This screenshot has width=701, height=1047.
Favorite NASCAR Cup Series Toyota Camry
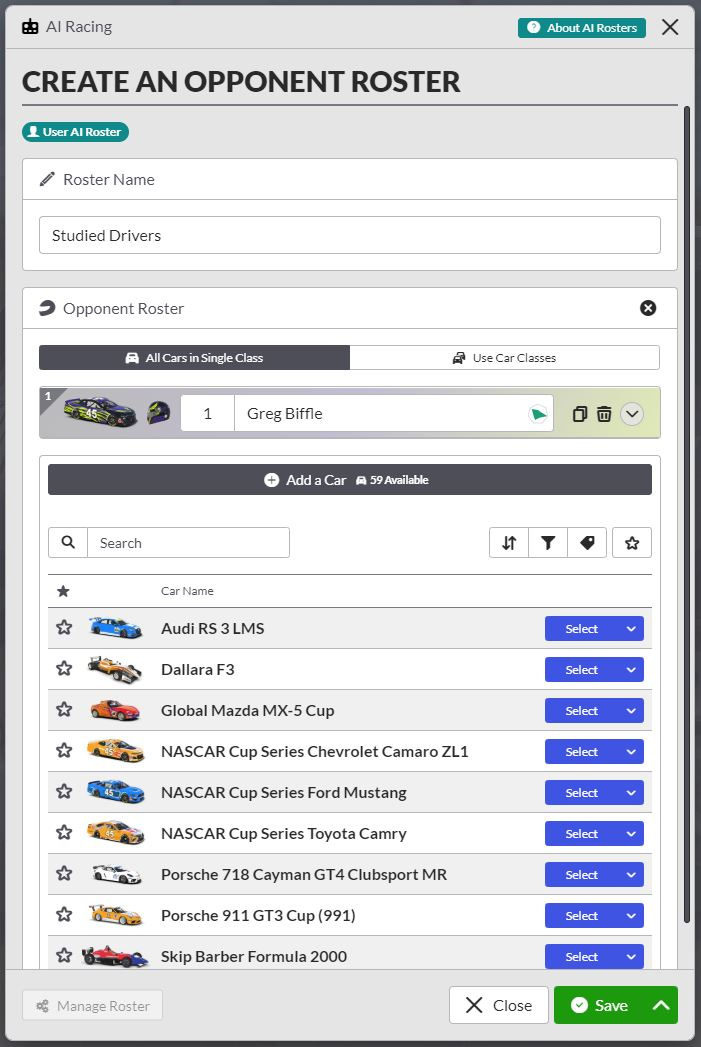tap(64, 832)
